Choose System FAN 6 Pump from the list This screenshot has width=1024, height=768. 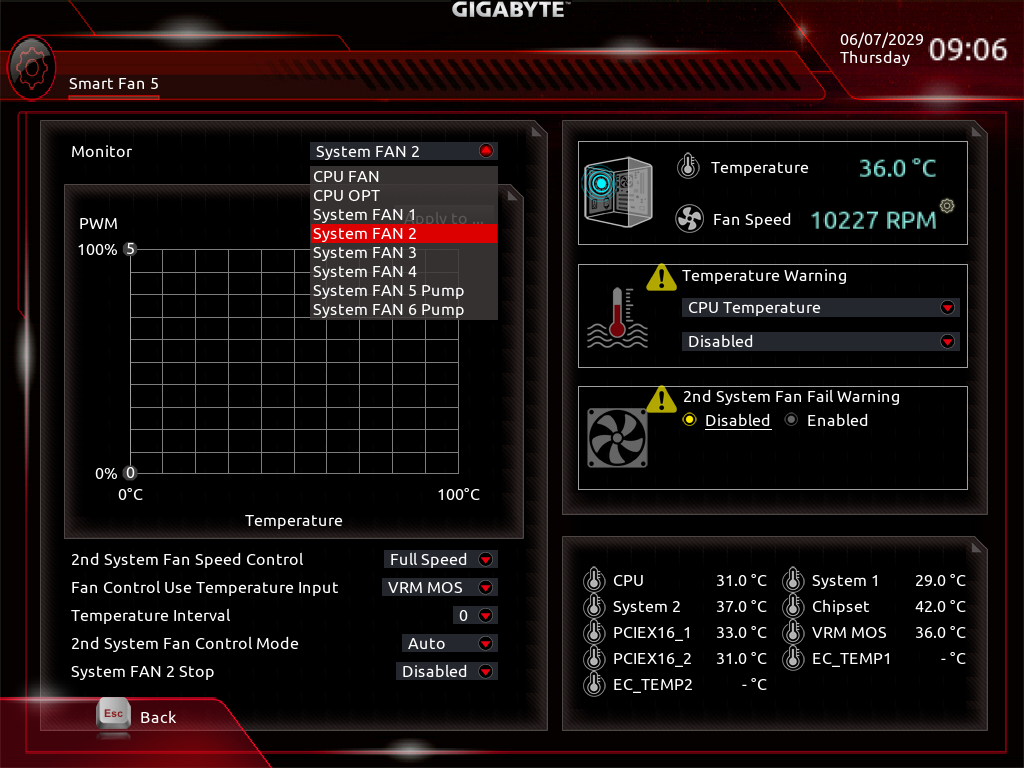click(x=404, y=310)
